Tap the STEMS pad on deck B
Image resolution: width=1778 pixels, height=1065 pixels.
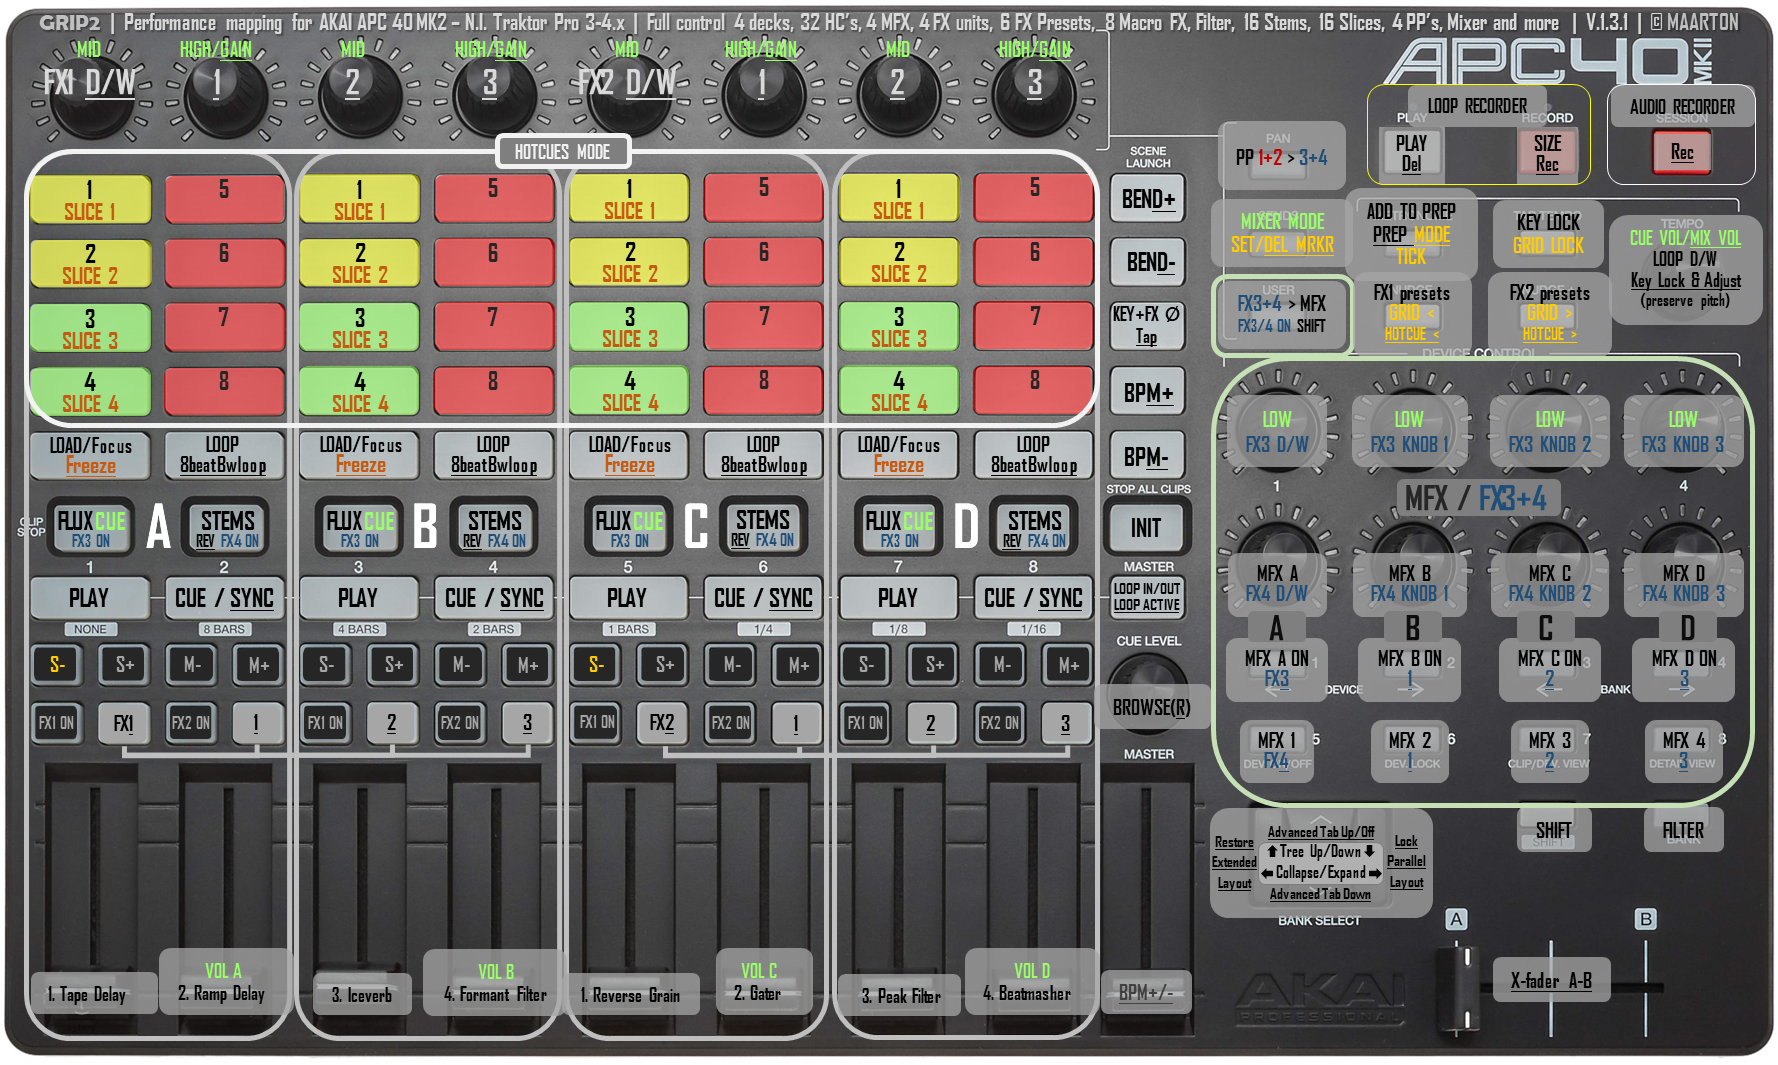[x=492, y=527]
